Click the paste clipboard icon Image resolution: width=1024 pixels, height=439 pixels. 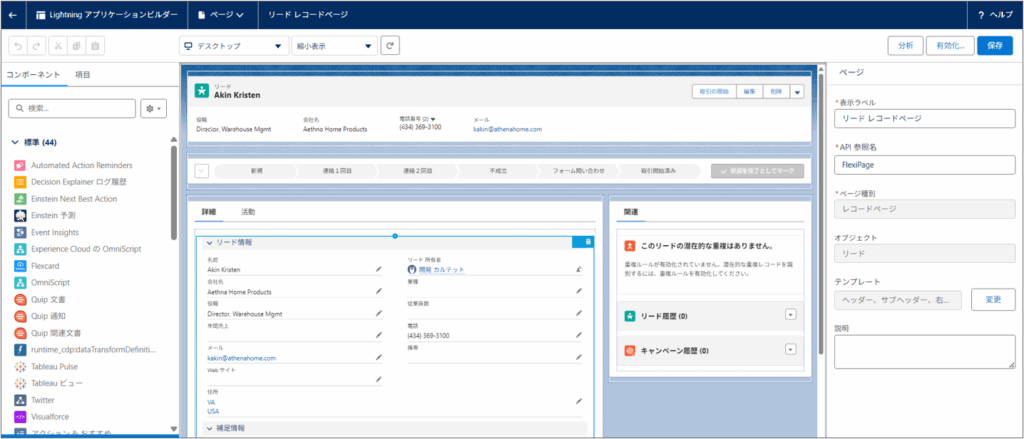95,46
